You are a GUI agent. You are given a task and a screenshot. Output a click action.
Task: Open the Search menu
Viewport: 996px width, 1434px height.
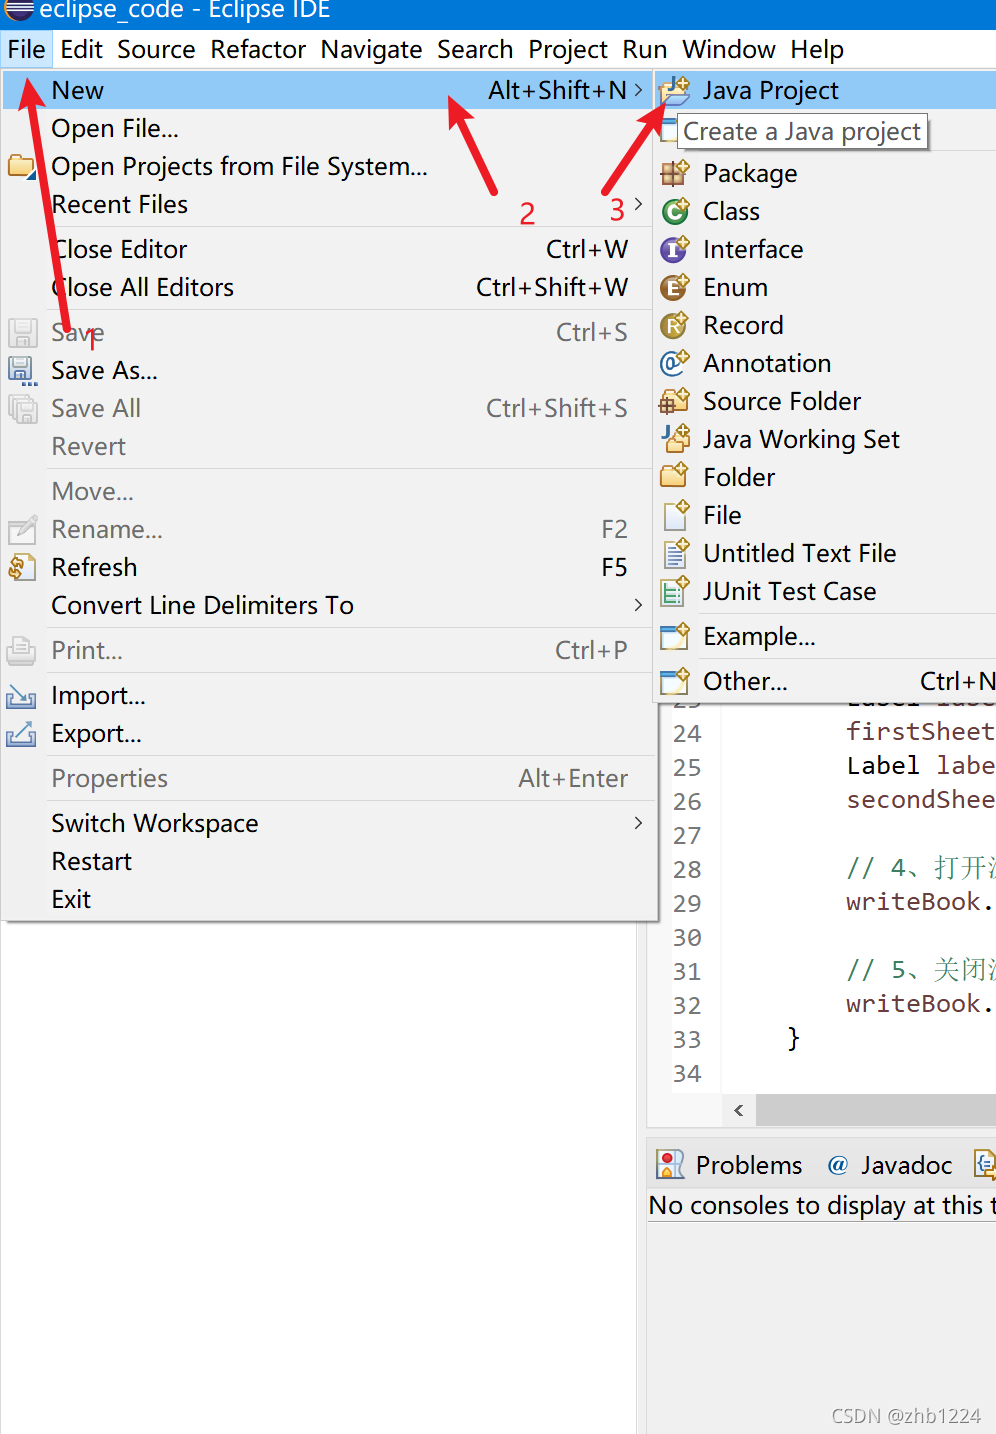point(475,49)
